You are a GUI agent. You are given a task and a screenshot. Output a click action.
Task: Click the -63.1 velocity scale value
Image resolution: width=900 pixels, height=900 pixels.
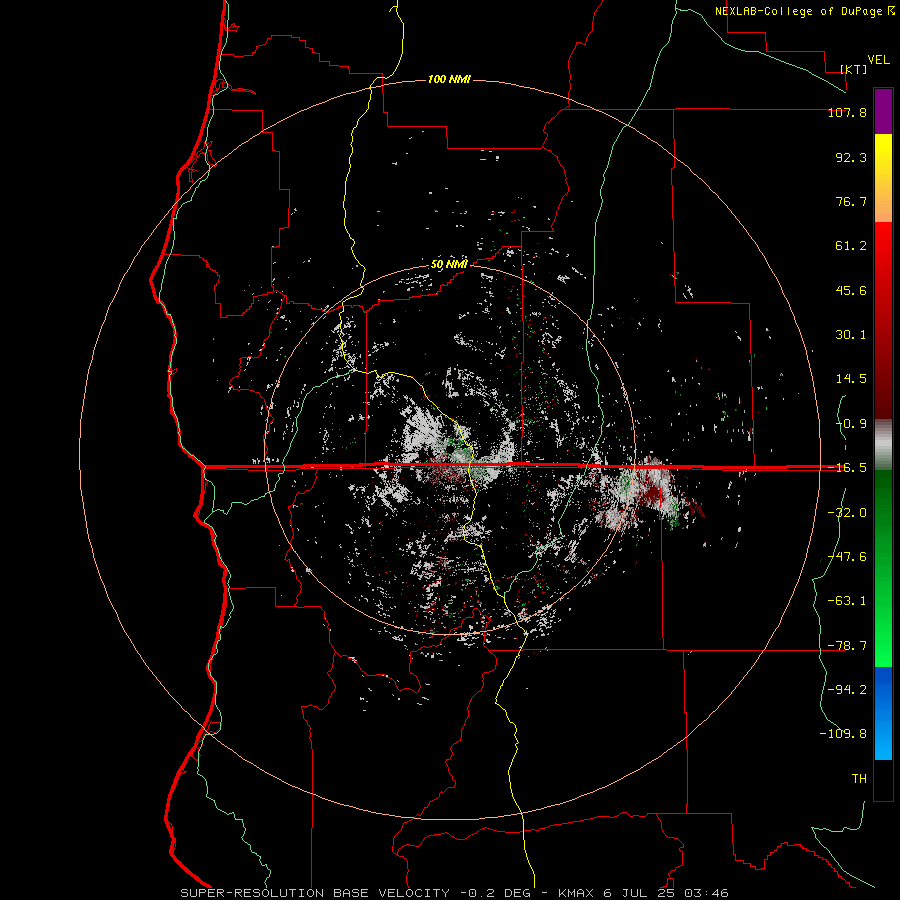[847, 601]
